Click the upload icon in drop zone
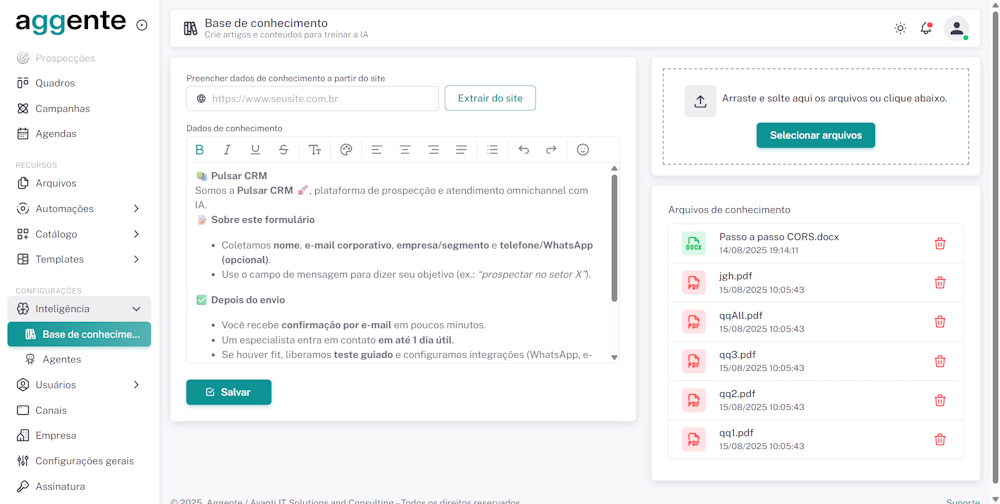This screenshot has height=504, width=1000. click(x=700, y=101)
